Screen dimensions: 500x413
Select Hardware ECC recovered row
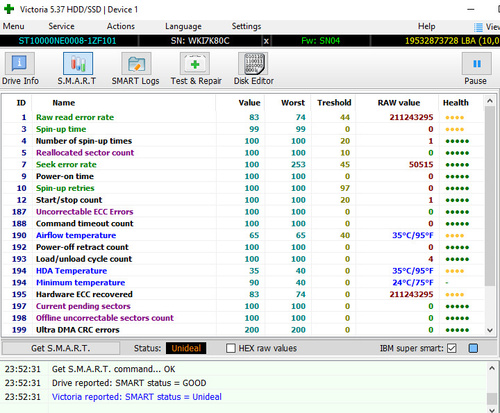point(243,294)
